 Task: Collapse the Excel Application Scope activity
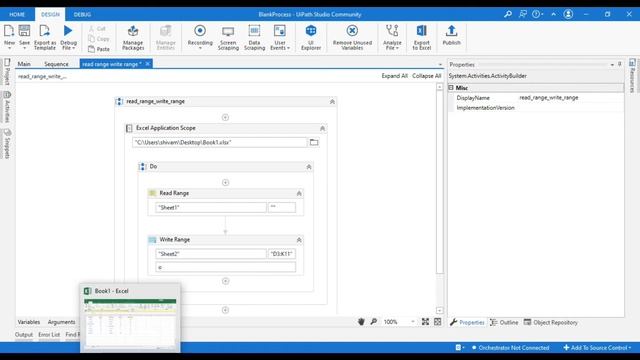(x=322, y=129)
